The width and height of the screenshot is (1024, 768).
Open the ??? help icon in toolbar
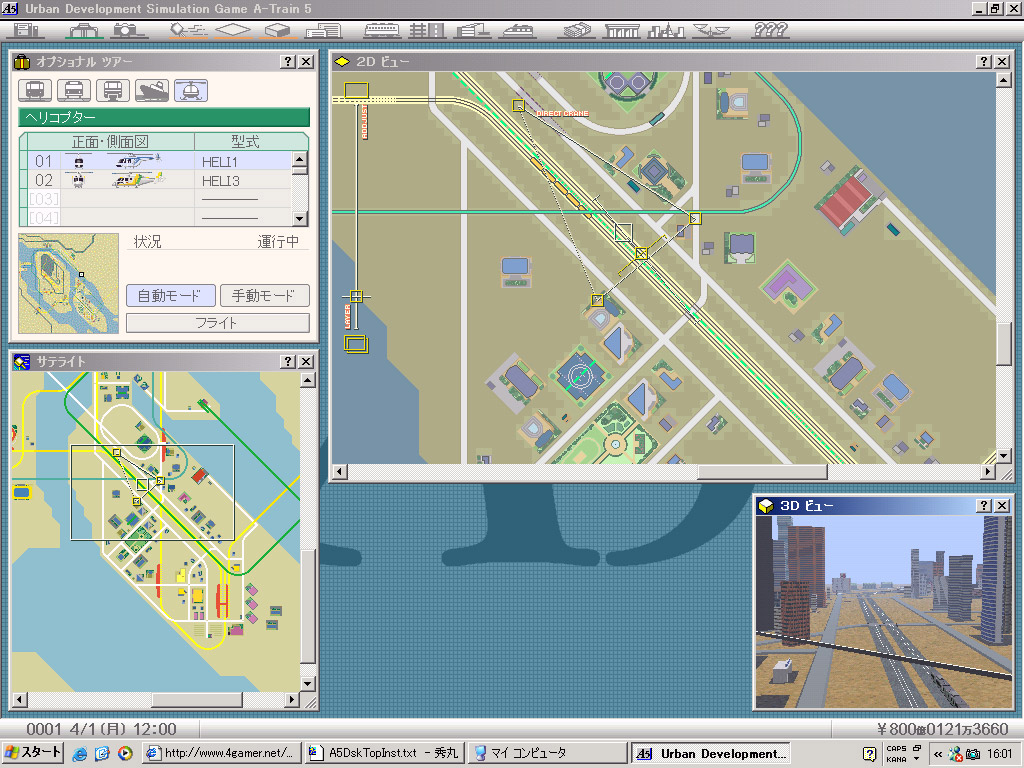point(770,29)
